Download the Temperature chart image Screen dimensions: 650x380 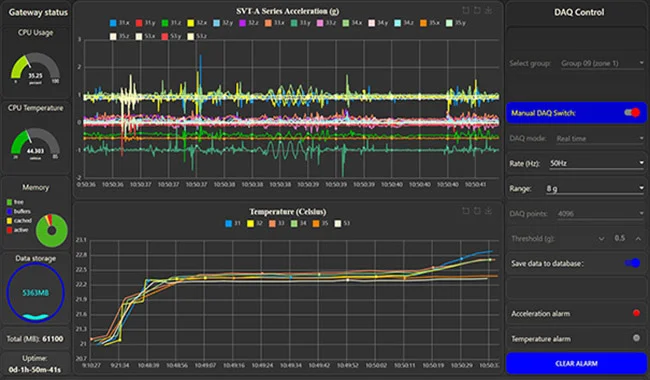(x=489, y=211)
